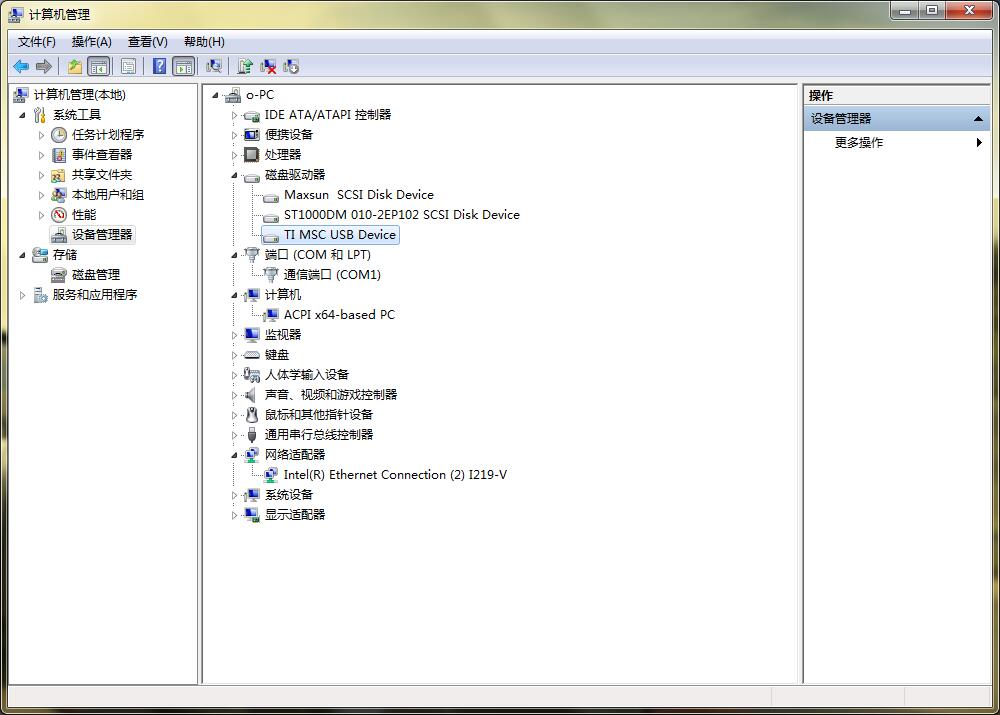Collapse the 存储 node
Viewport: 1000px width, 715px height.
[23, 255]
